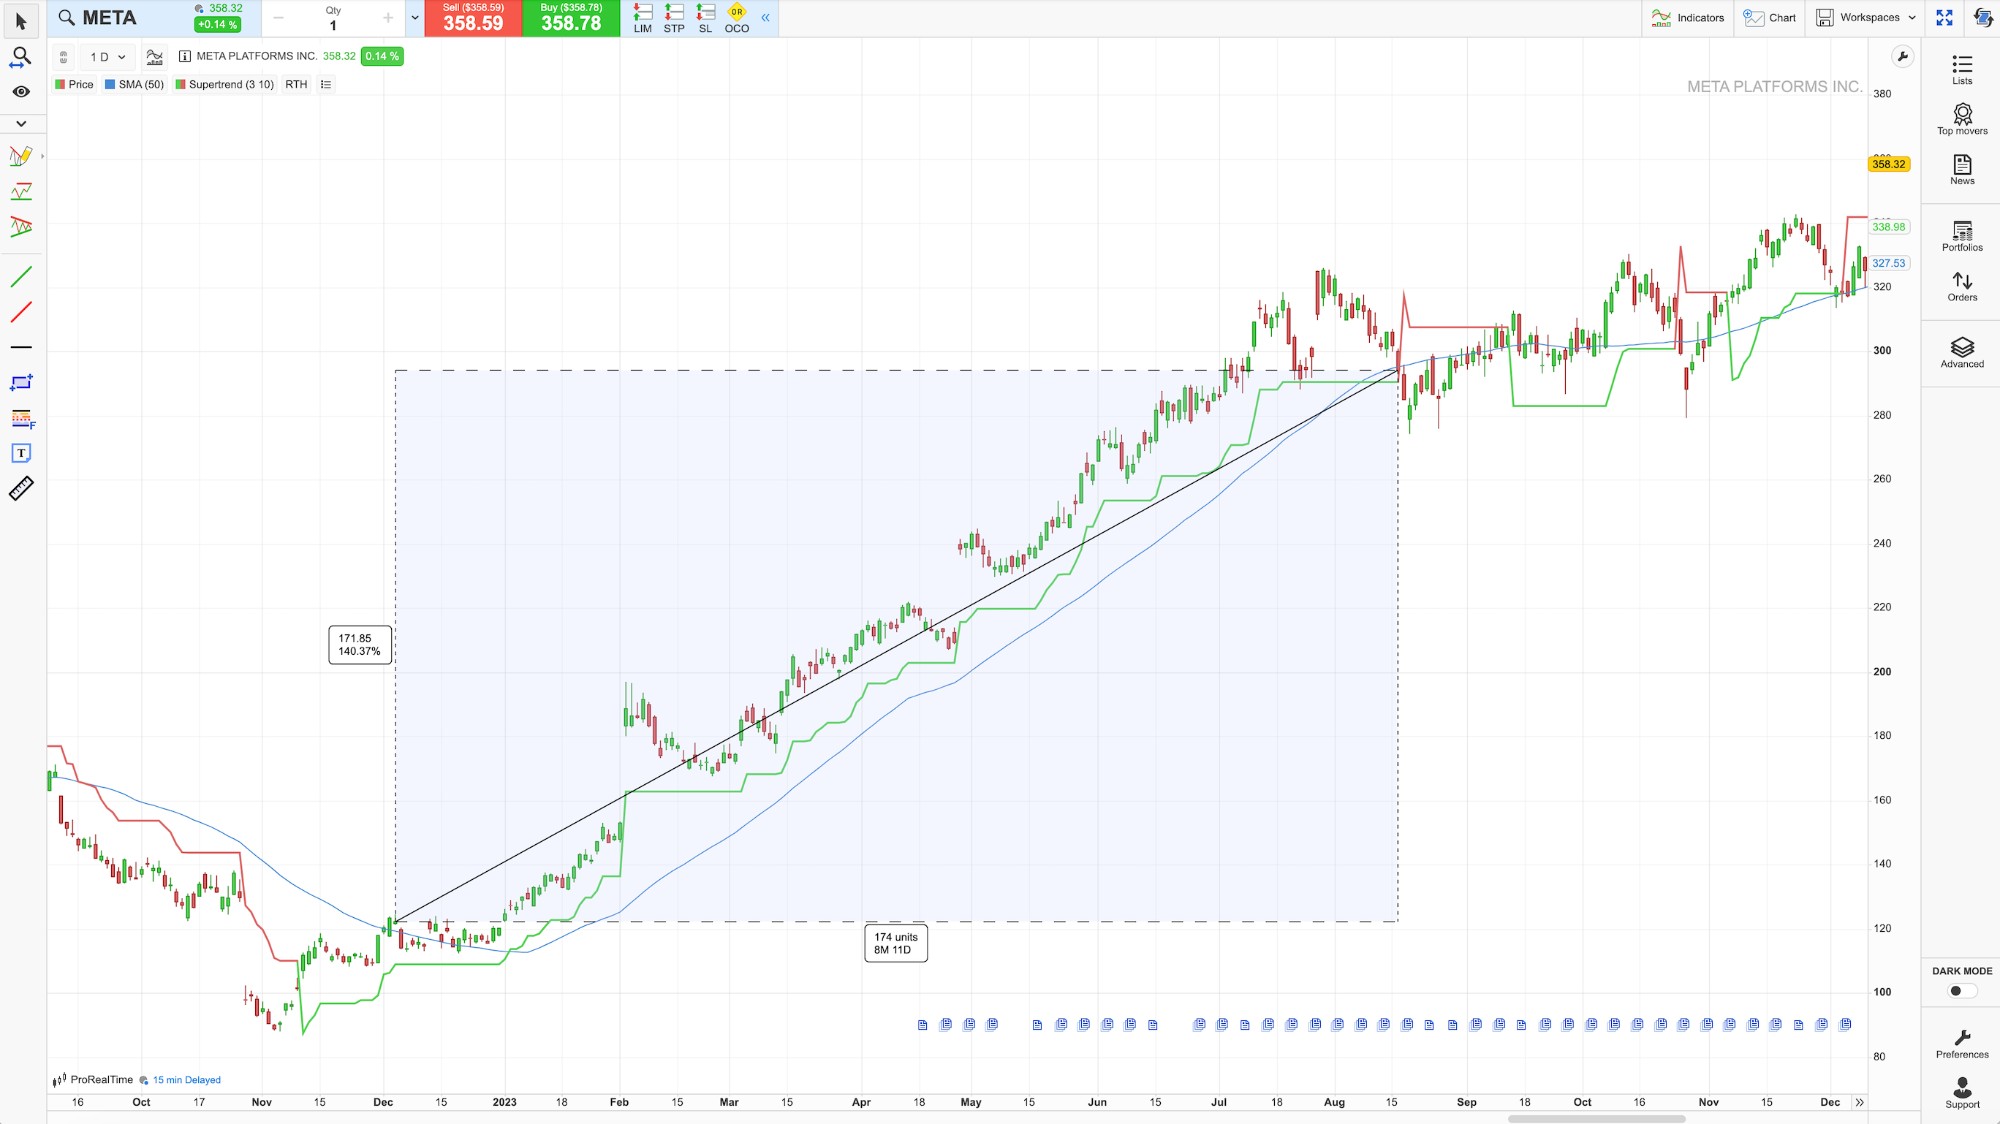Open chart settings via the wrench icon
This screenshot has height=1124, width=2000.
point(1903,57)
